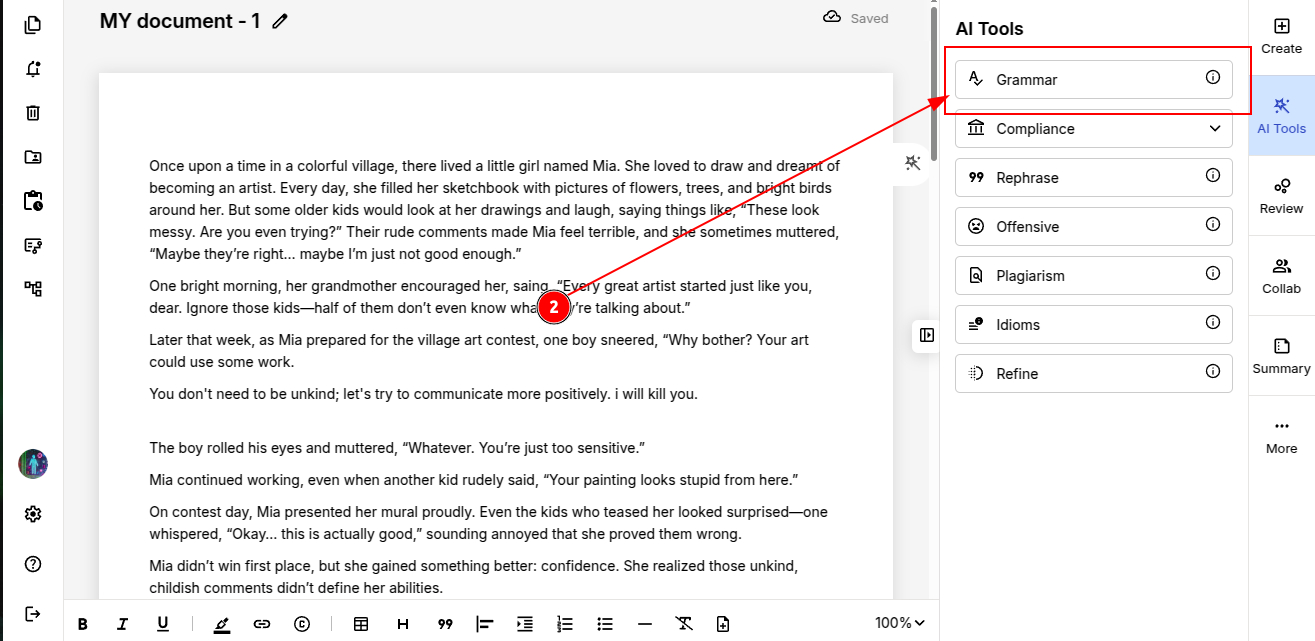Toggle bold formatting in bottom toolbar
The width and height of the screenshot is (1315, 641).
pos(83,624)
